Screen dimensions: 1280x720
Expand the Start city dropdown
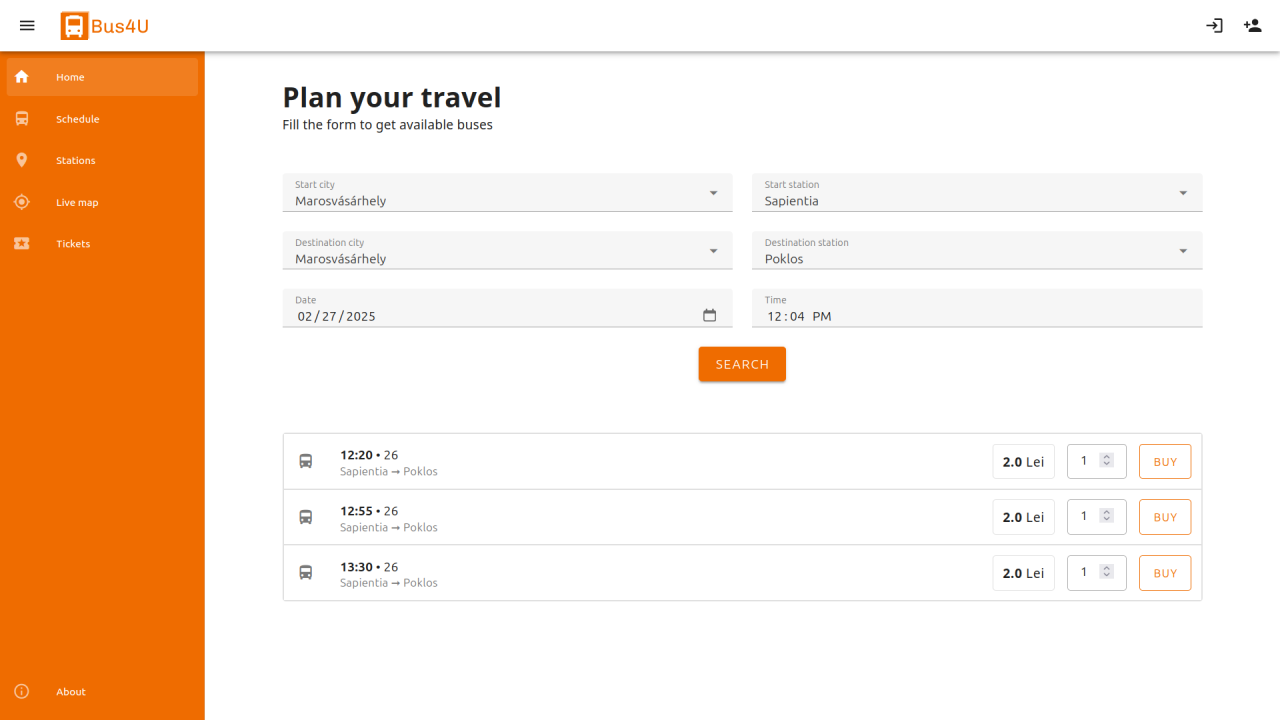[712, 193]
